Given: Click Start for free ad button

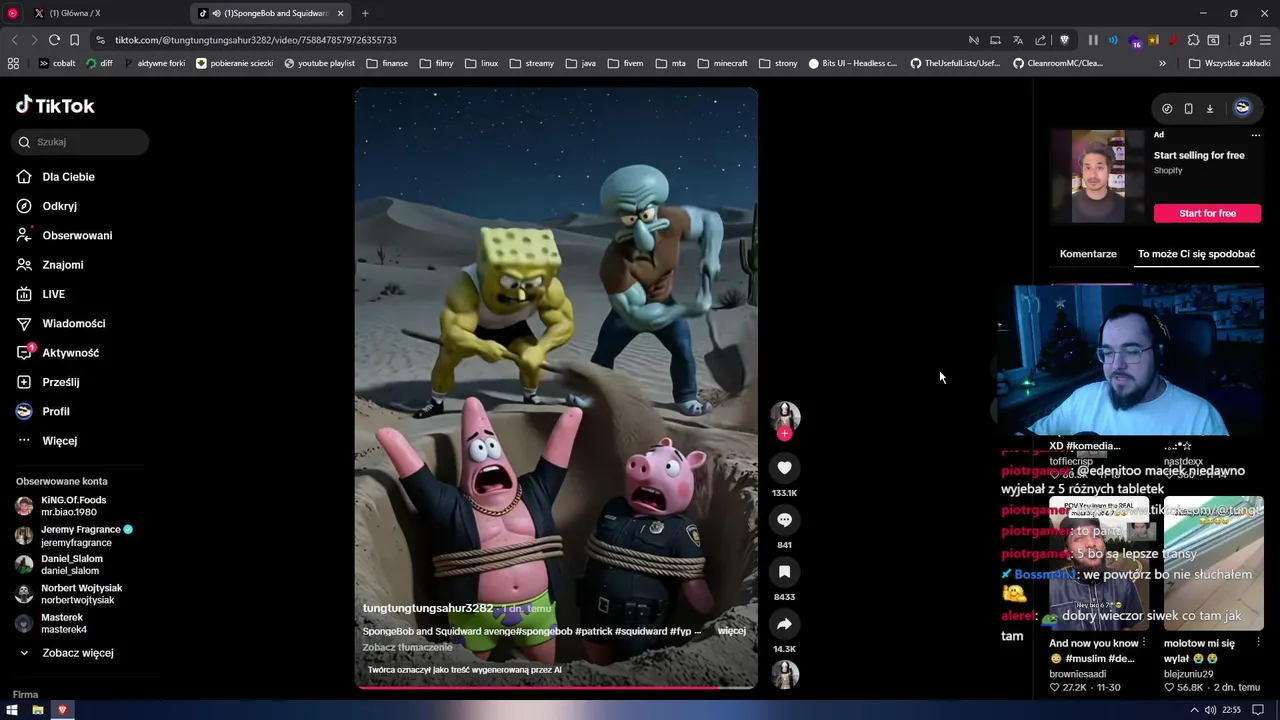Looking at the screenshot, I should click(x=1207, y=213).
